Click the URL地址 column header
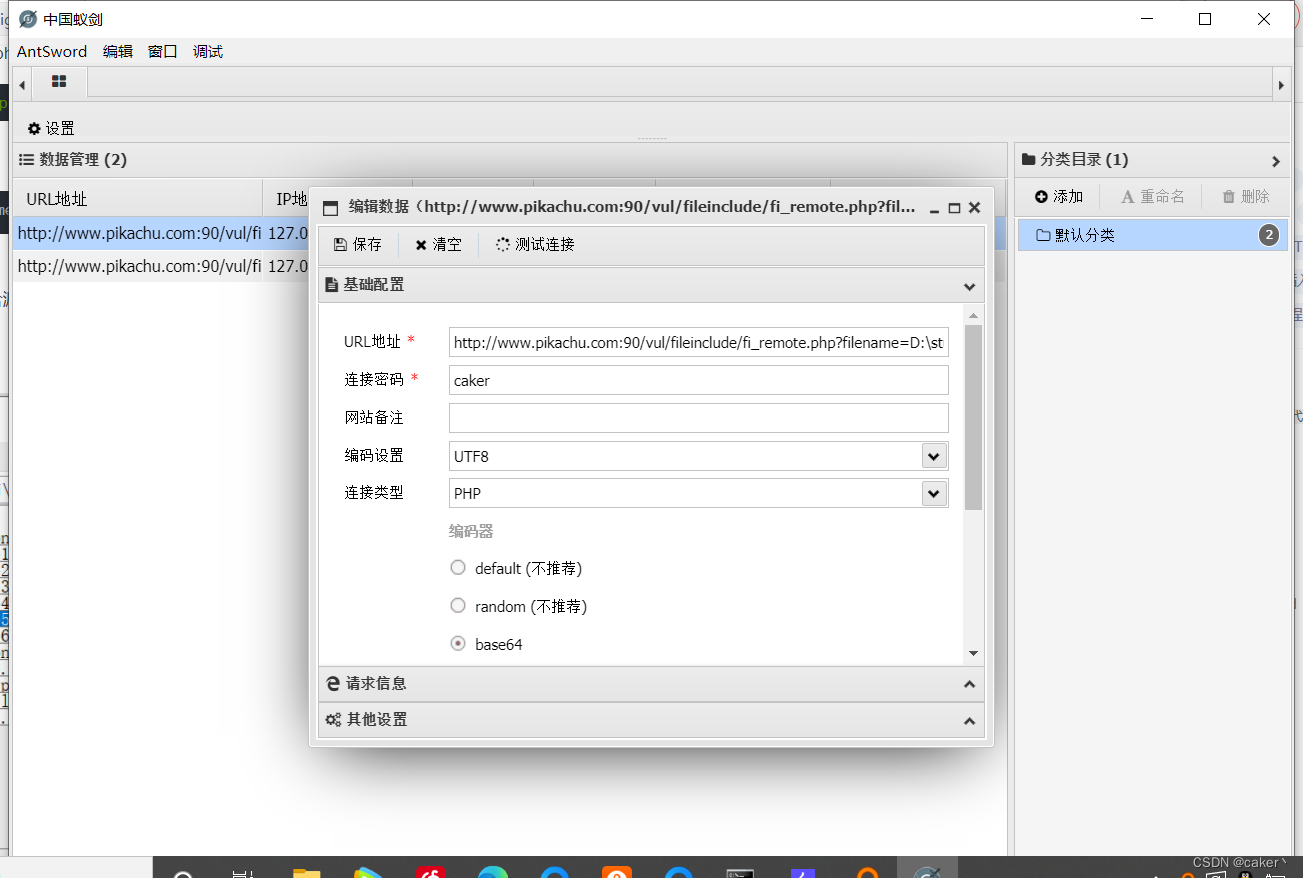This screenshot has width=1303, height=878. tap(137, 198)
